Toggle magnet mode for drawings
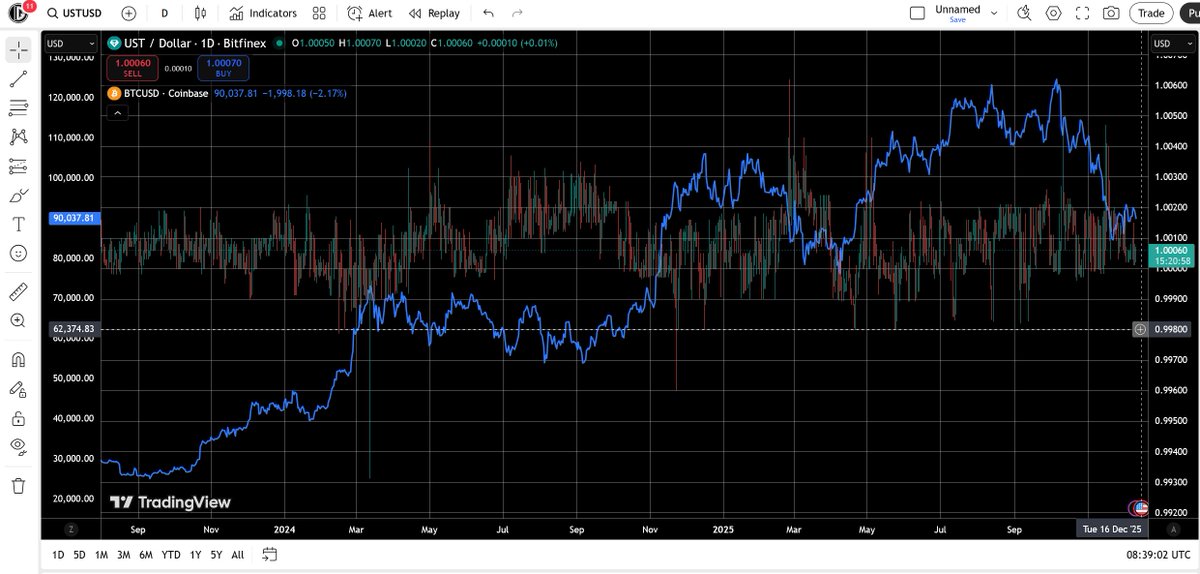 point(18,358)
